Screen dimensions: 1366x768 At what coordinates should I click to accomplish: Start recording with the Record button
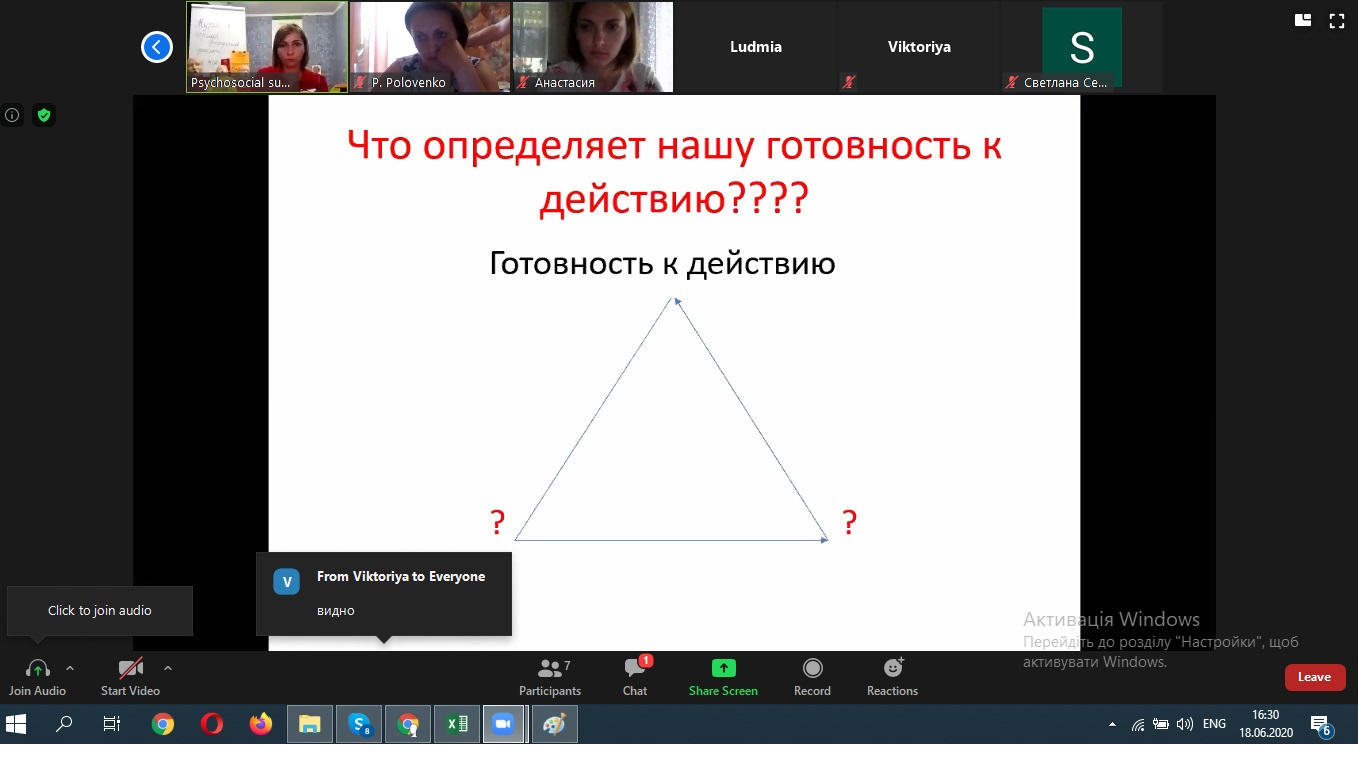(812, 677)
